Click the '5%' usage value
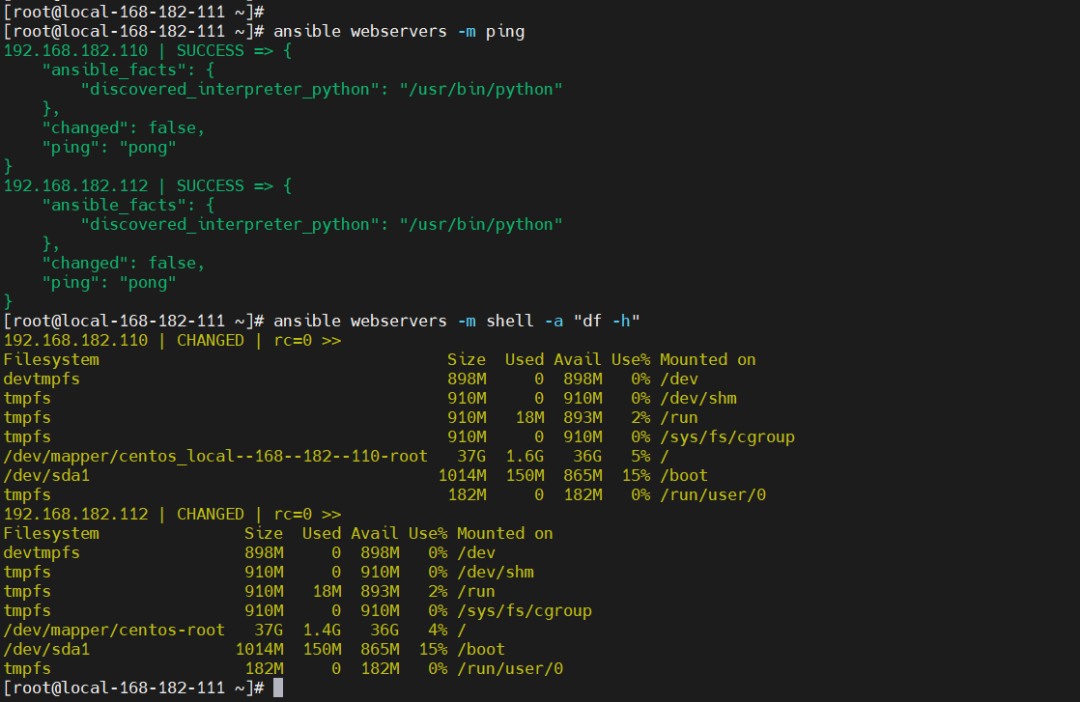This screenshot has width=1080, height=702. coord(641,456)
